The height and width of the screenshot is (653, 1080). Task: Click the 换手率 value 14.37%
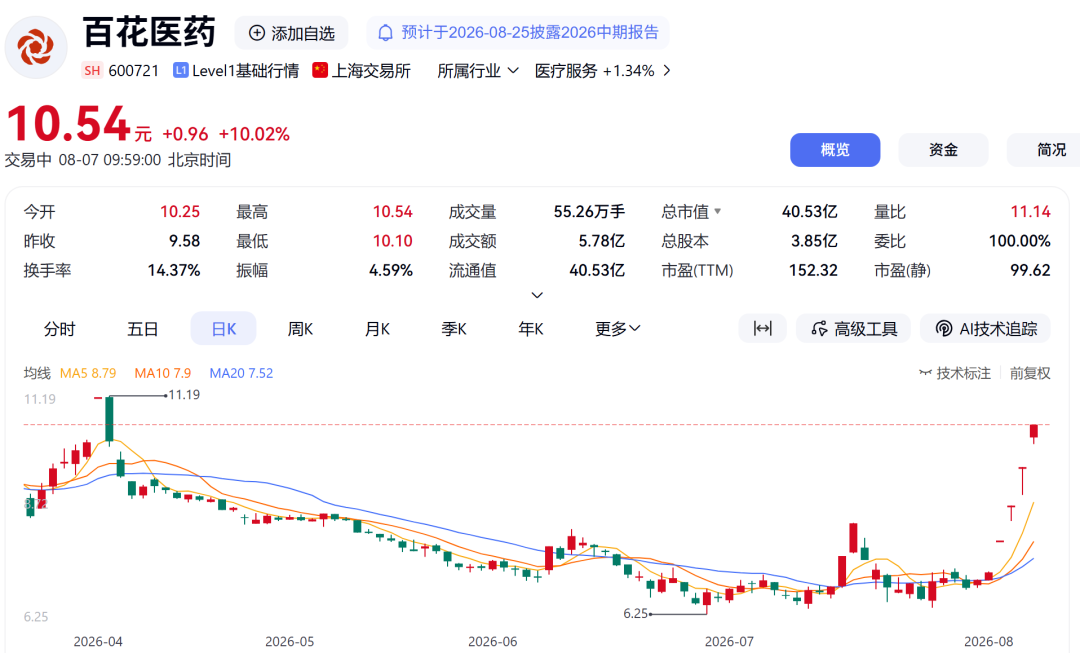pyautogui.click(x=174, y=270)
